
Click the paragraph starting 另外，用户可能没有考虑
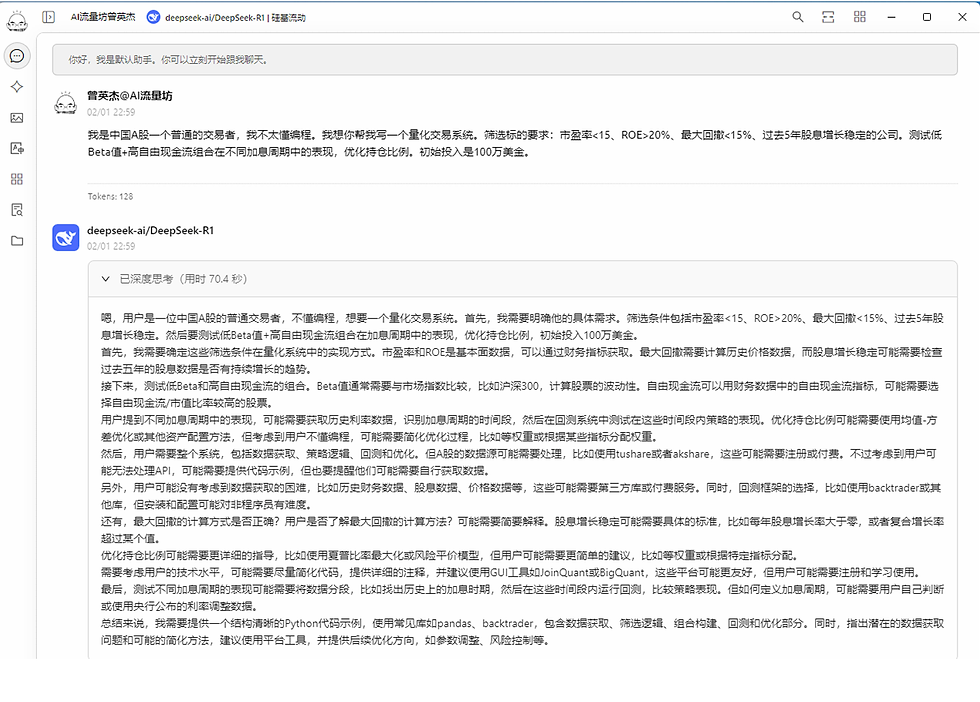[521, 496]
